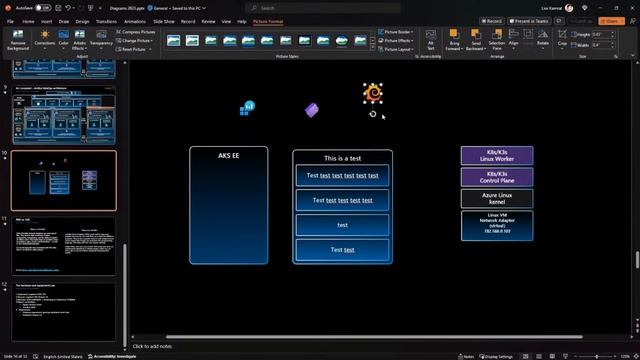640x360 pixels.
Task: Expand the Reset Picture dropdown arrow
Action: click(150, 49)
